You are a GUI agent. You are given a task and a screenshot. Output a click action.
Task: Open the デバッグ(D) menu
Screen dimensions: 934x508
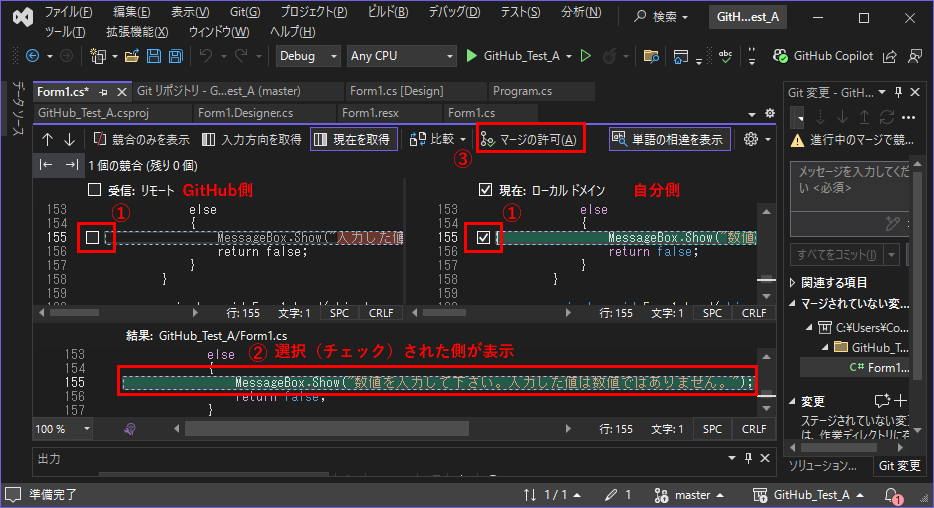(x=454, y=12)
